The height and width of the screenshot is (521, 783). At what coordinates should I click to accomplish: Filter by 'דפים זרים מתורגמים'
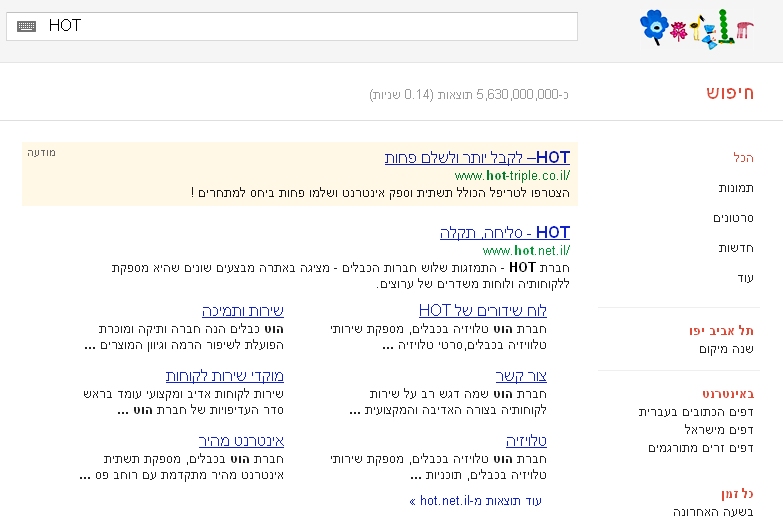coord(701,448)
